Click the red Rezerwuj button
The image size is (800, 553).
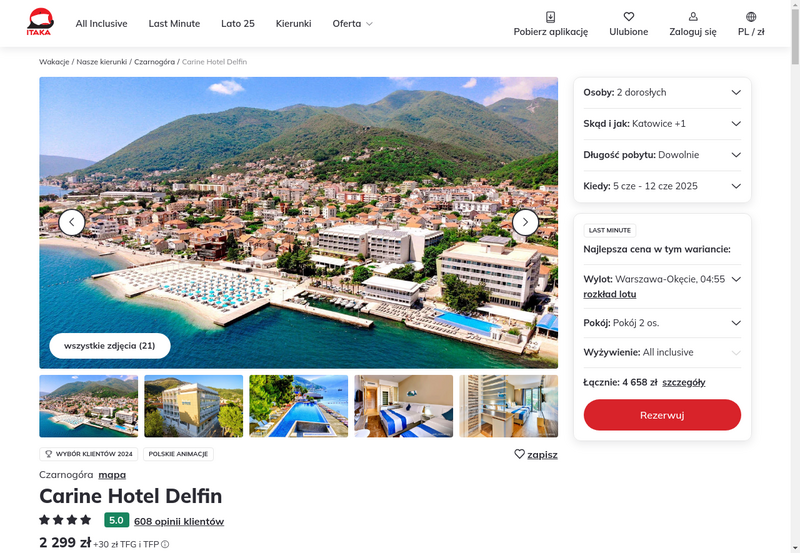click(x=662, y=415)
